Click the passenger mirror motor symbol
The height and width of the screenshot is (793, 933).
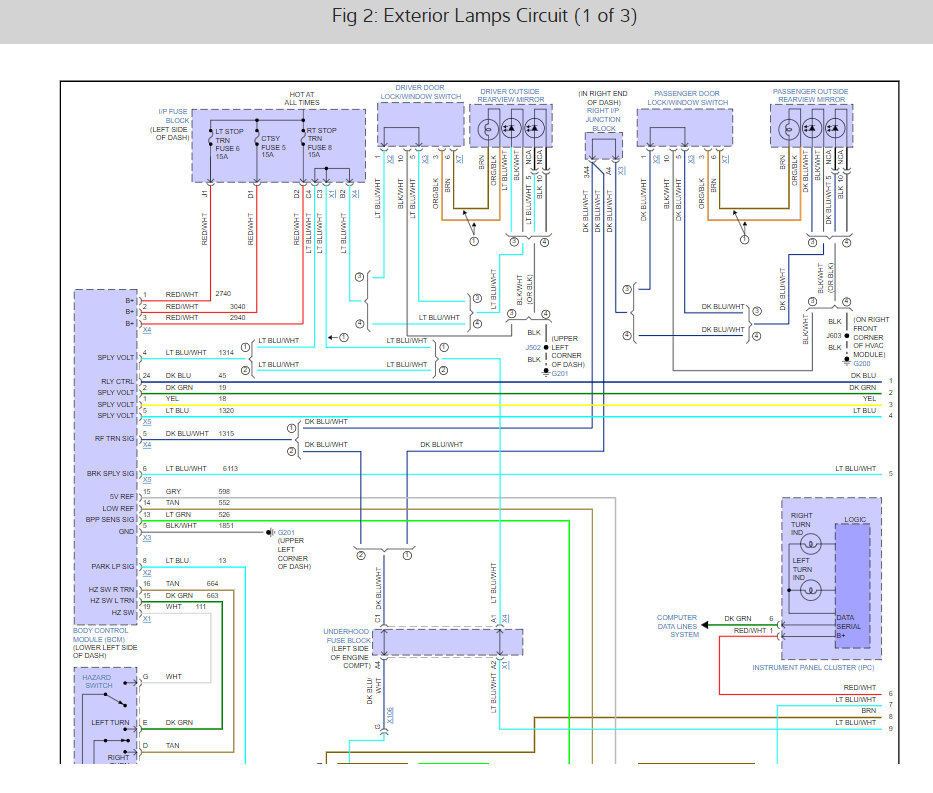coord(789,128)
